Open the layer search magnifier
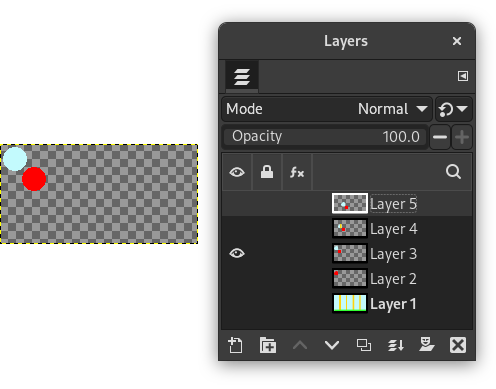 click(x=453, y=172)
